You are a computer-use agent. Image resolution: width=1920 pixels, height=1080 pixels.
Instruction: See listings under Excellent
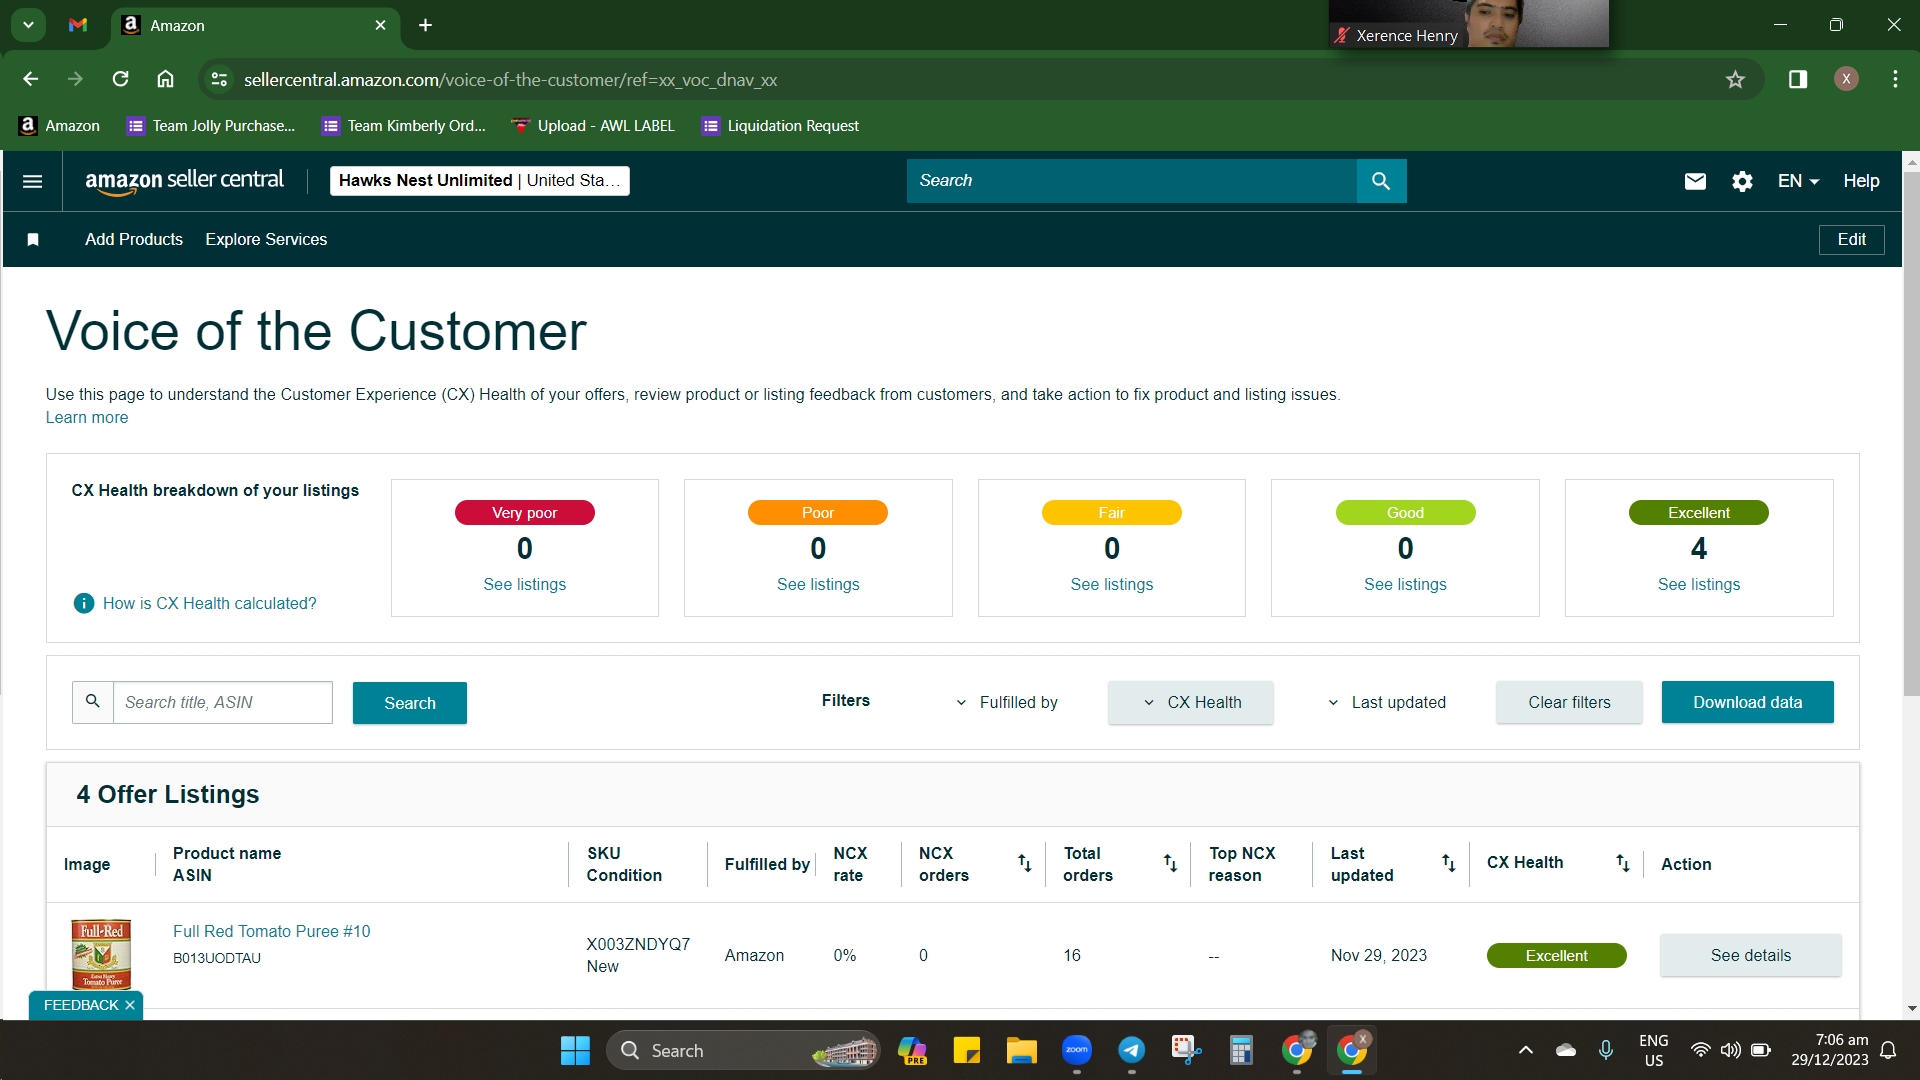pyautogui.click(x=1699, y=584)
